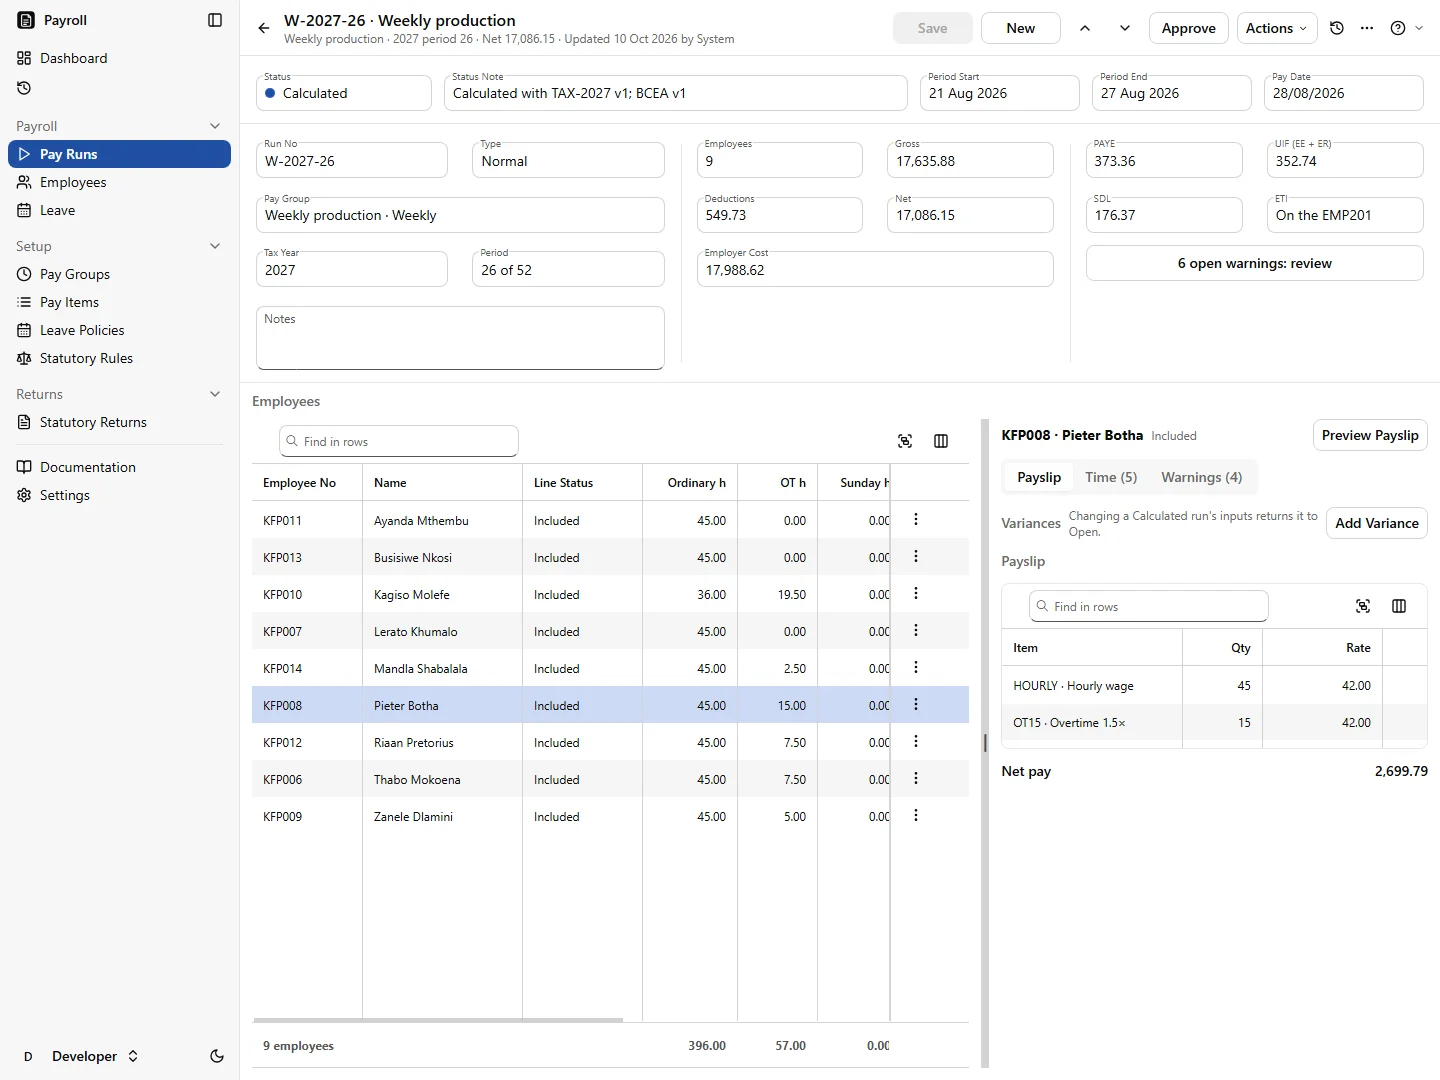The image size is (1440, 1080).
Task: Sort by the Employee No column header
Action: coord(307,482)
